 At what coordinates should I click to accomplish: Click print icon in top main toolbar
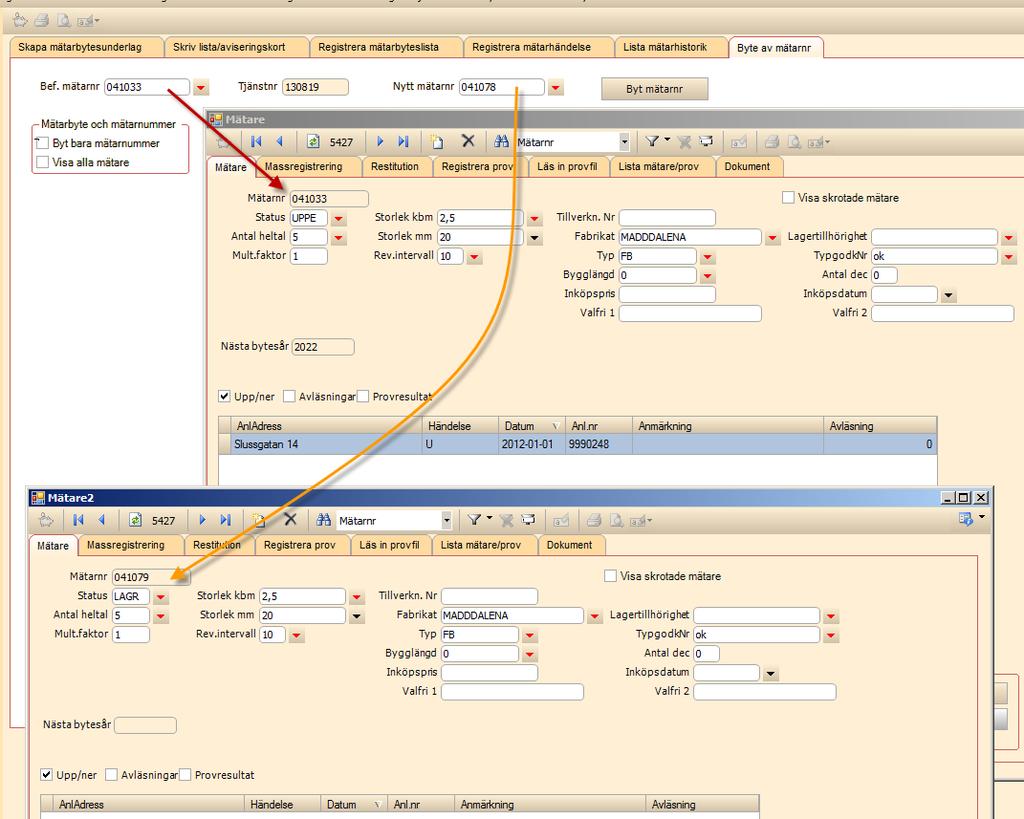click(42, 20)
